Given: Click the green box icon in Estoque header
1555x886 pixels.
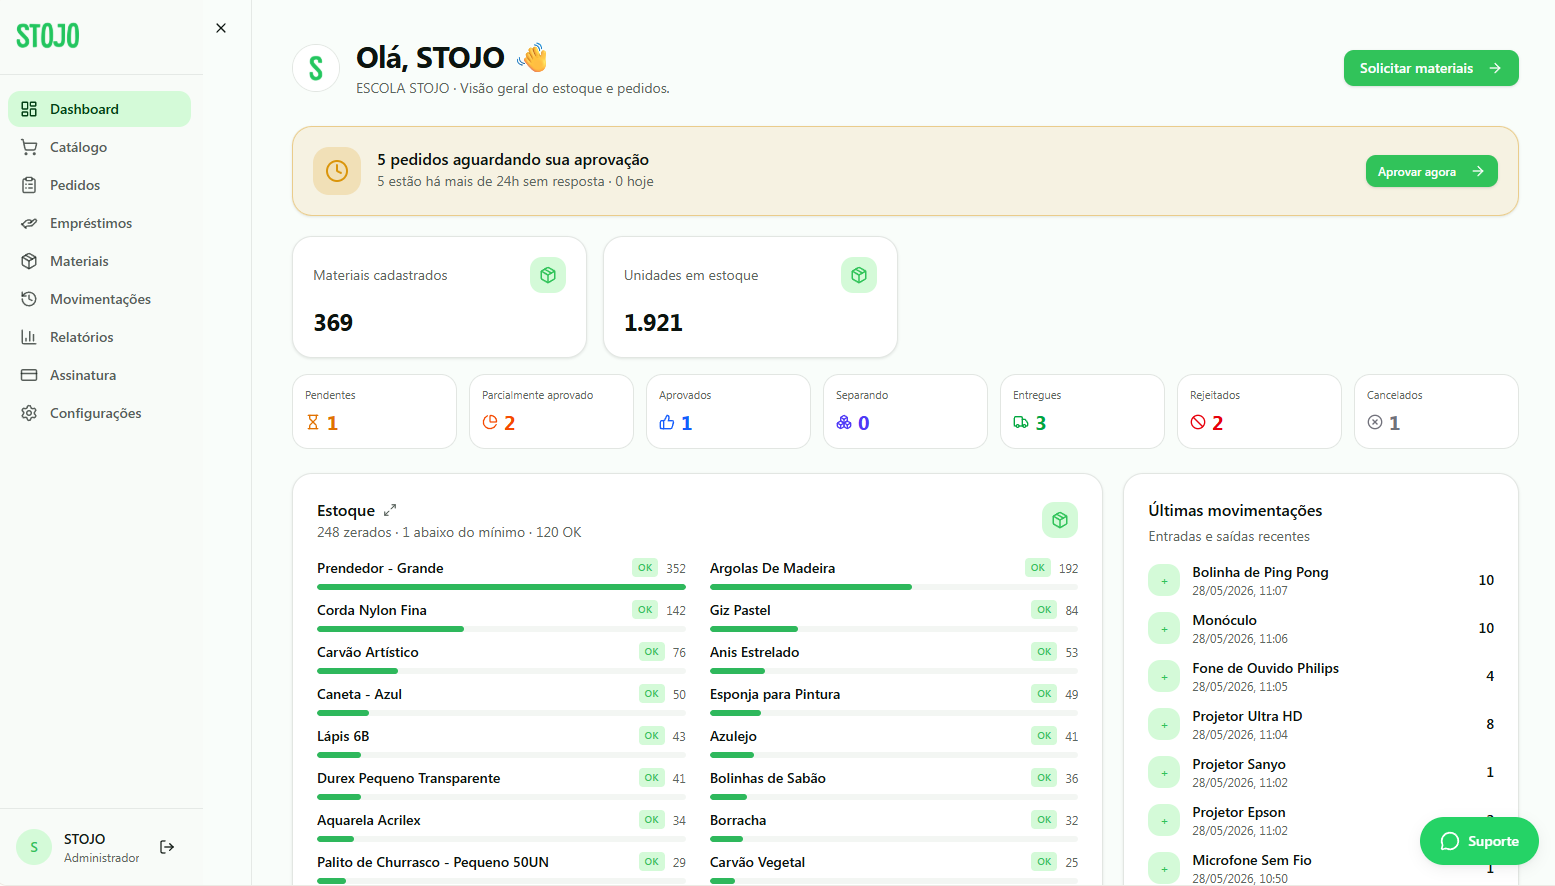Looking at the screenshot, I should tap(1060, 520).
